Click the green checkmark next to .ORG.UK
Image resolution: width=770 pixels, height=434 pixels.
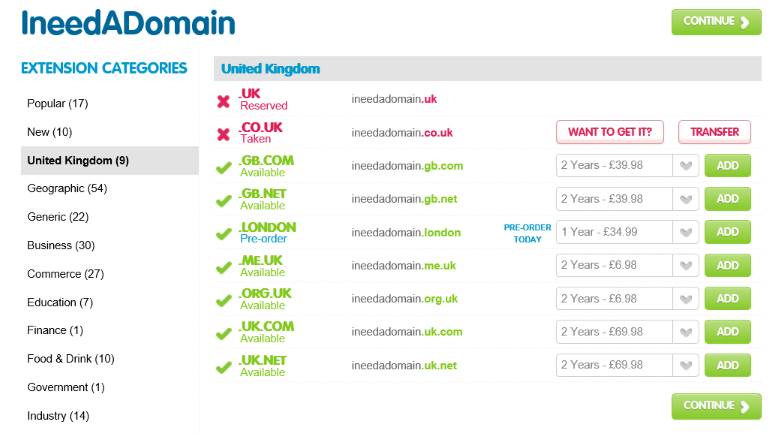tap(224, 300)
